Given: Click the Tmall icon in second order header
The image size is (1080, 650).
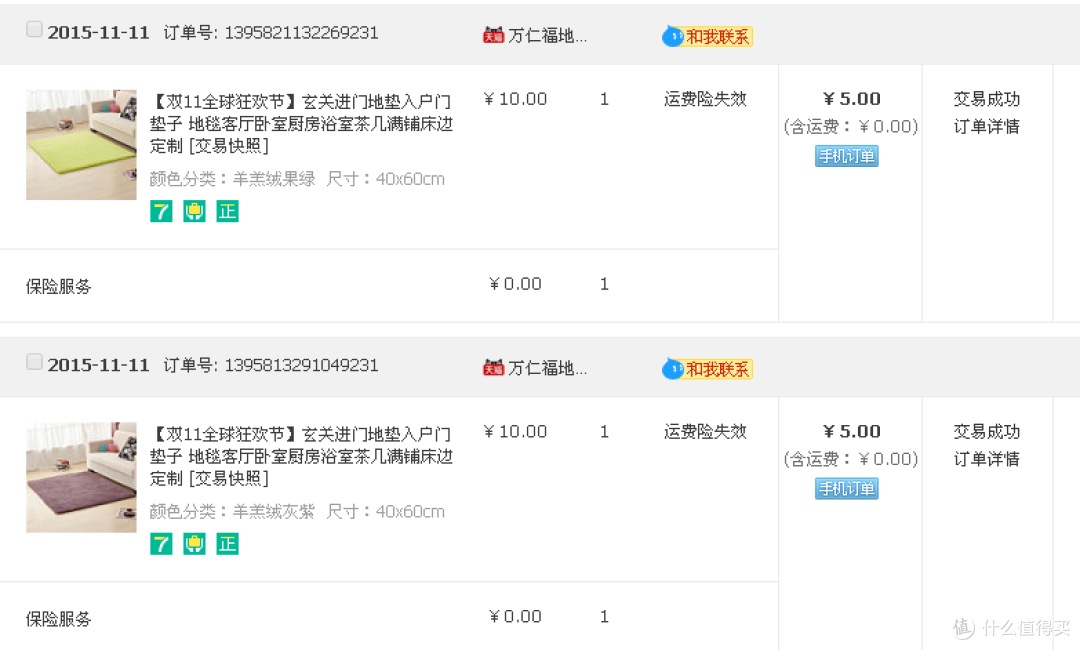Looking at the screenshot, I should (493, 368).
